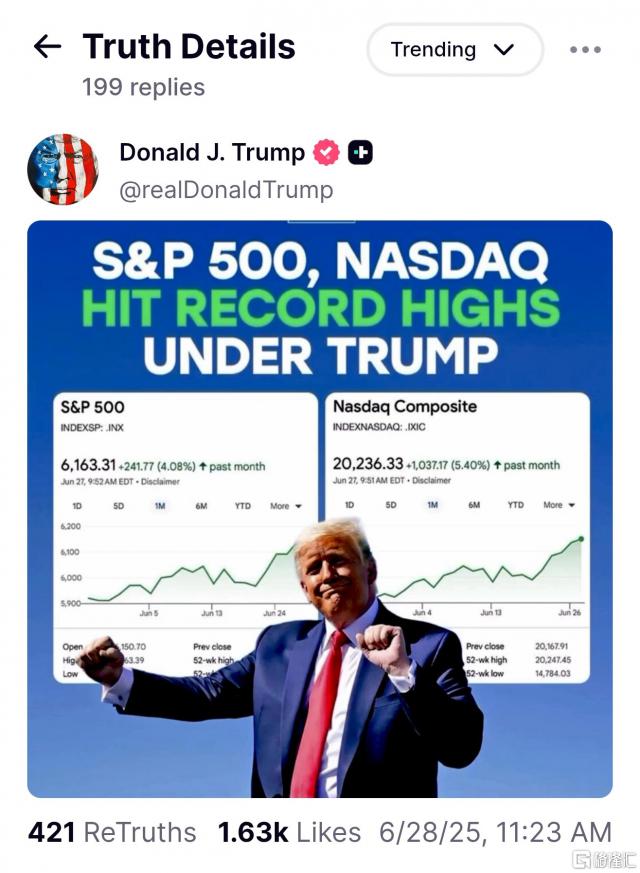Viewport: 640px width, 873px height.
Task: Select the 1D tab on S&P 500 chart
Action: pos(77,506)
